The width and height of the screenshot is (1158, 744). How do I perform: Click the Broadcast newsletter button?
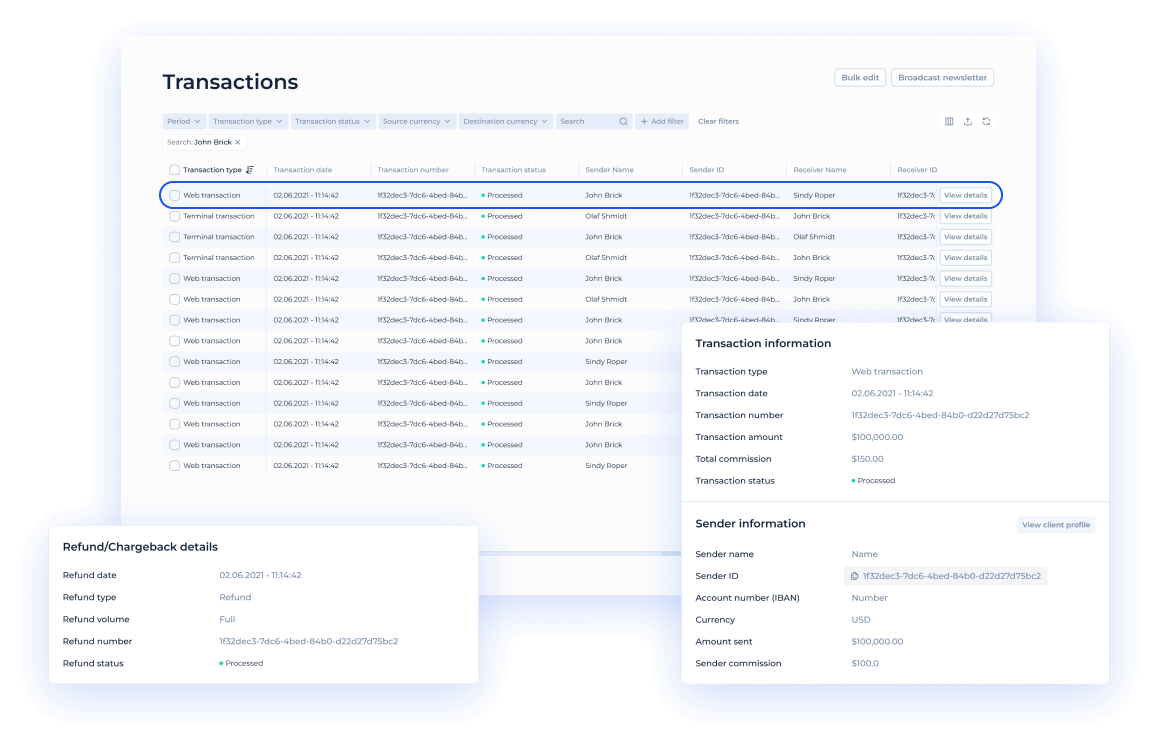[x=942, y=78]
